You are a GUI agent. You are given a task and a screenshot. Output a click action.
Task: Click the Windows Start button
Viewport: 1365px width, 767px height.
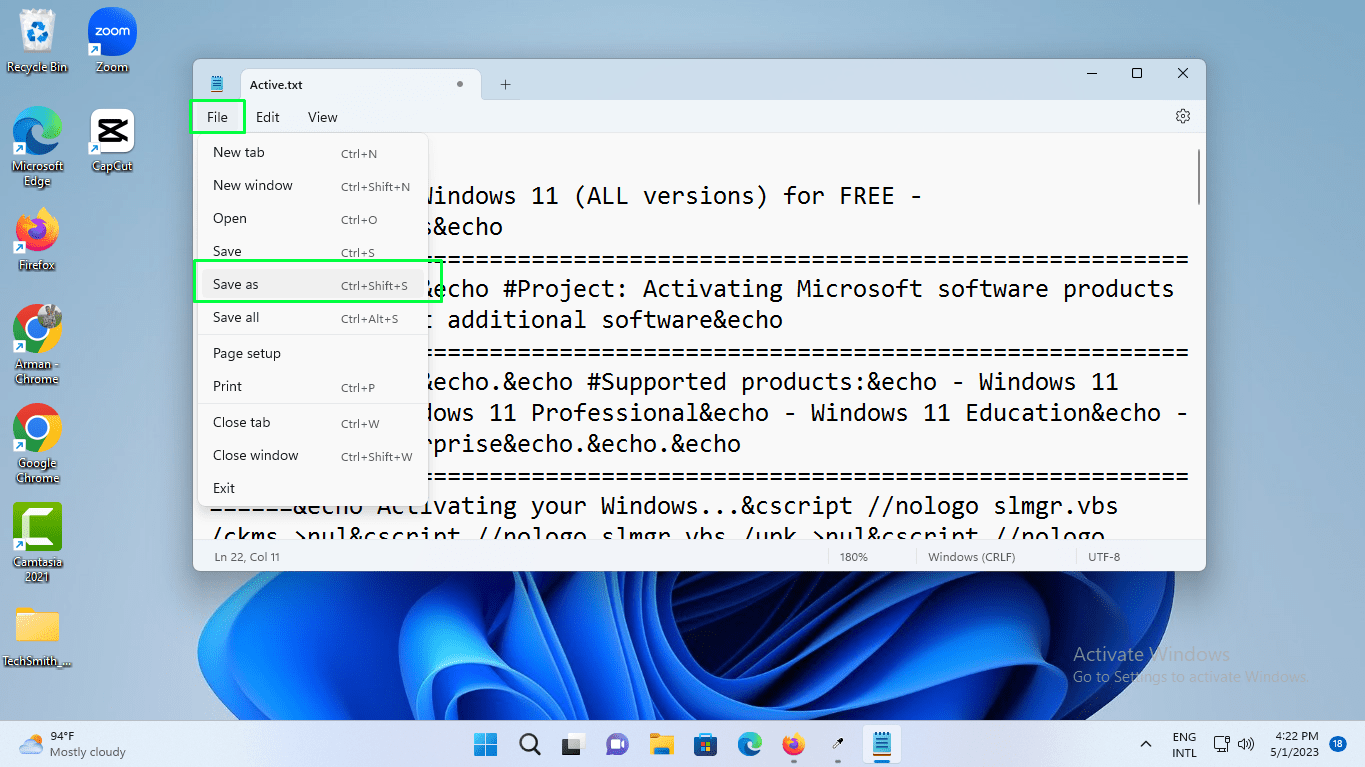[x=485, y=745]
